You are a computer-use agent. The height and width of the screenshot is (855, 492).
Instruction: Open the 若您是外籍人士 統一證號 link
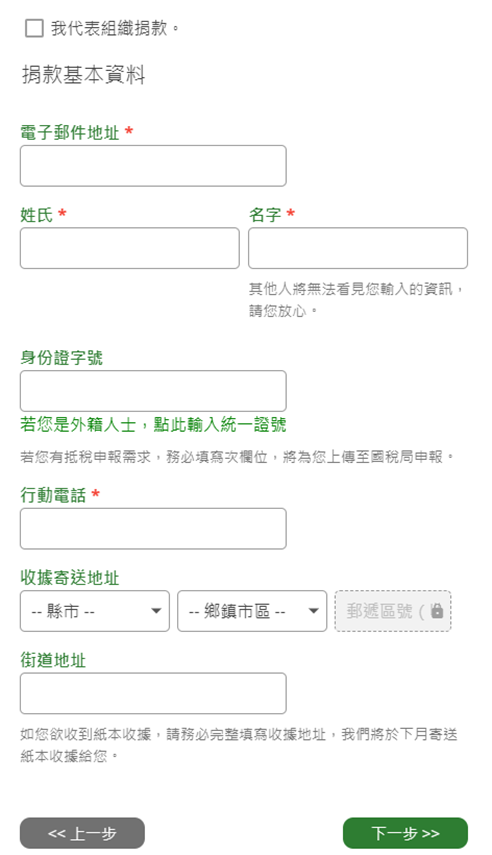(153, 425)
